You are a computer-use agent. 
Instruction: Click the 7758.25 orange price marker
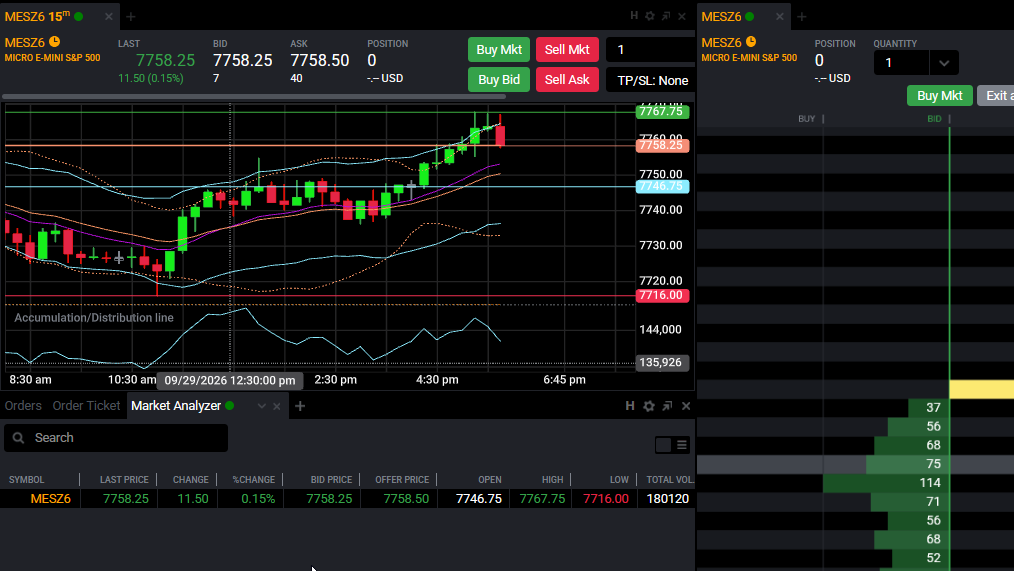pyautogui.click(x=662, y=145)
